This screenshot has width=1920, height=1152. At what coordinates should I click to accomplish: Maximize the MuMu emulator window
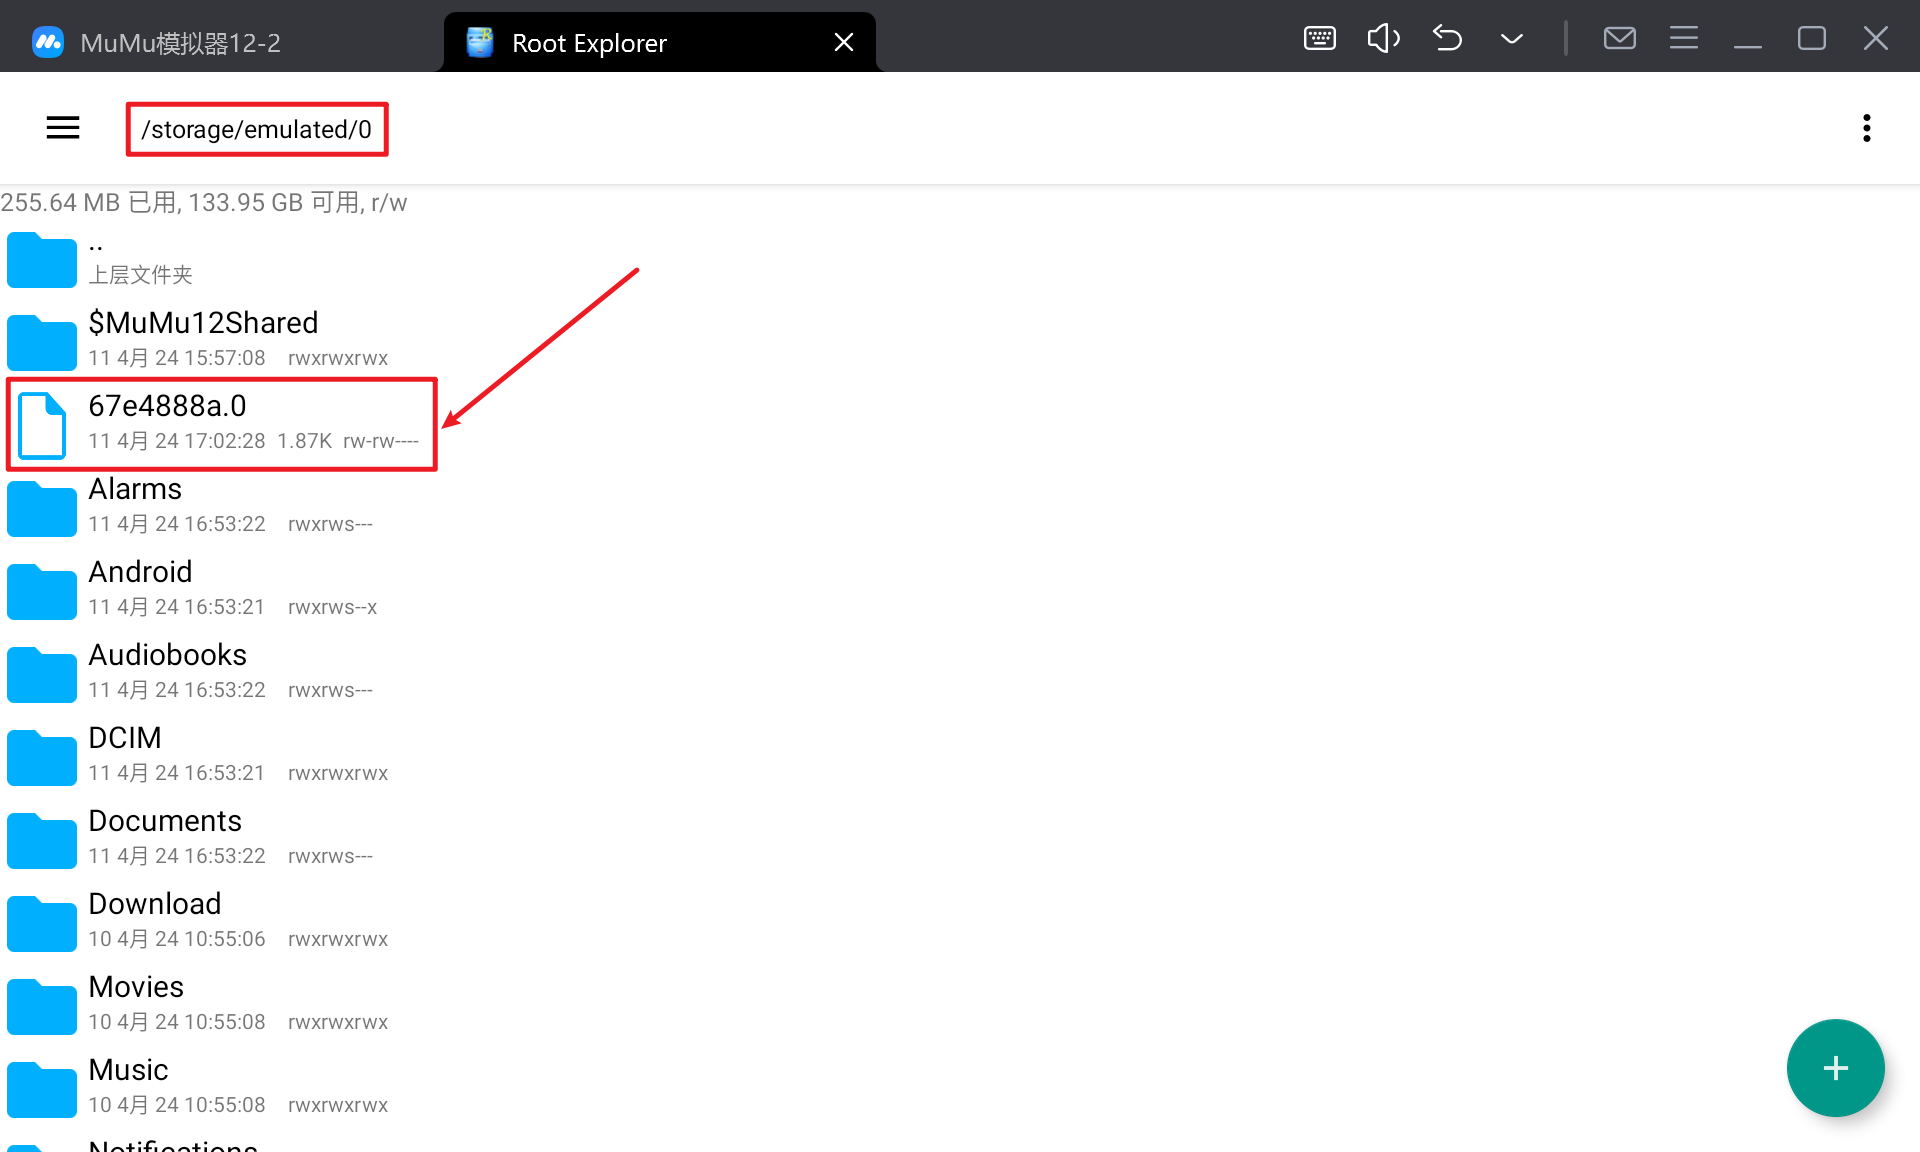tap(1812, 39)
